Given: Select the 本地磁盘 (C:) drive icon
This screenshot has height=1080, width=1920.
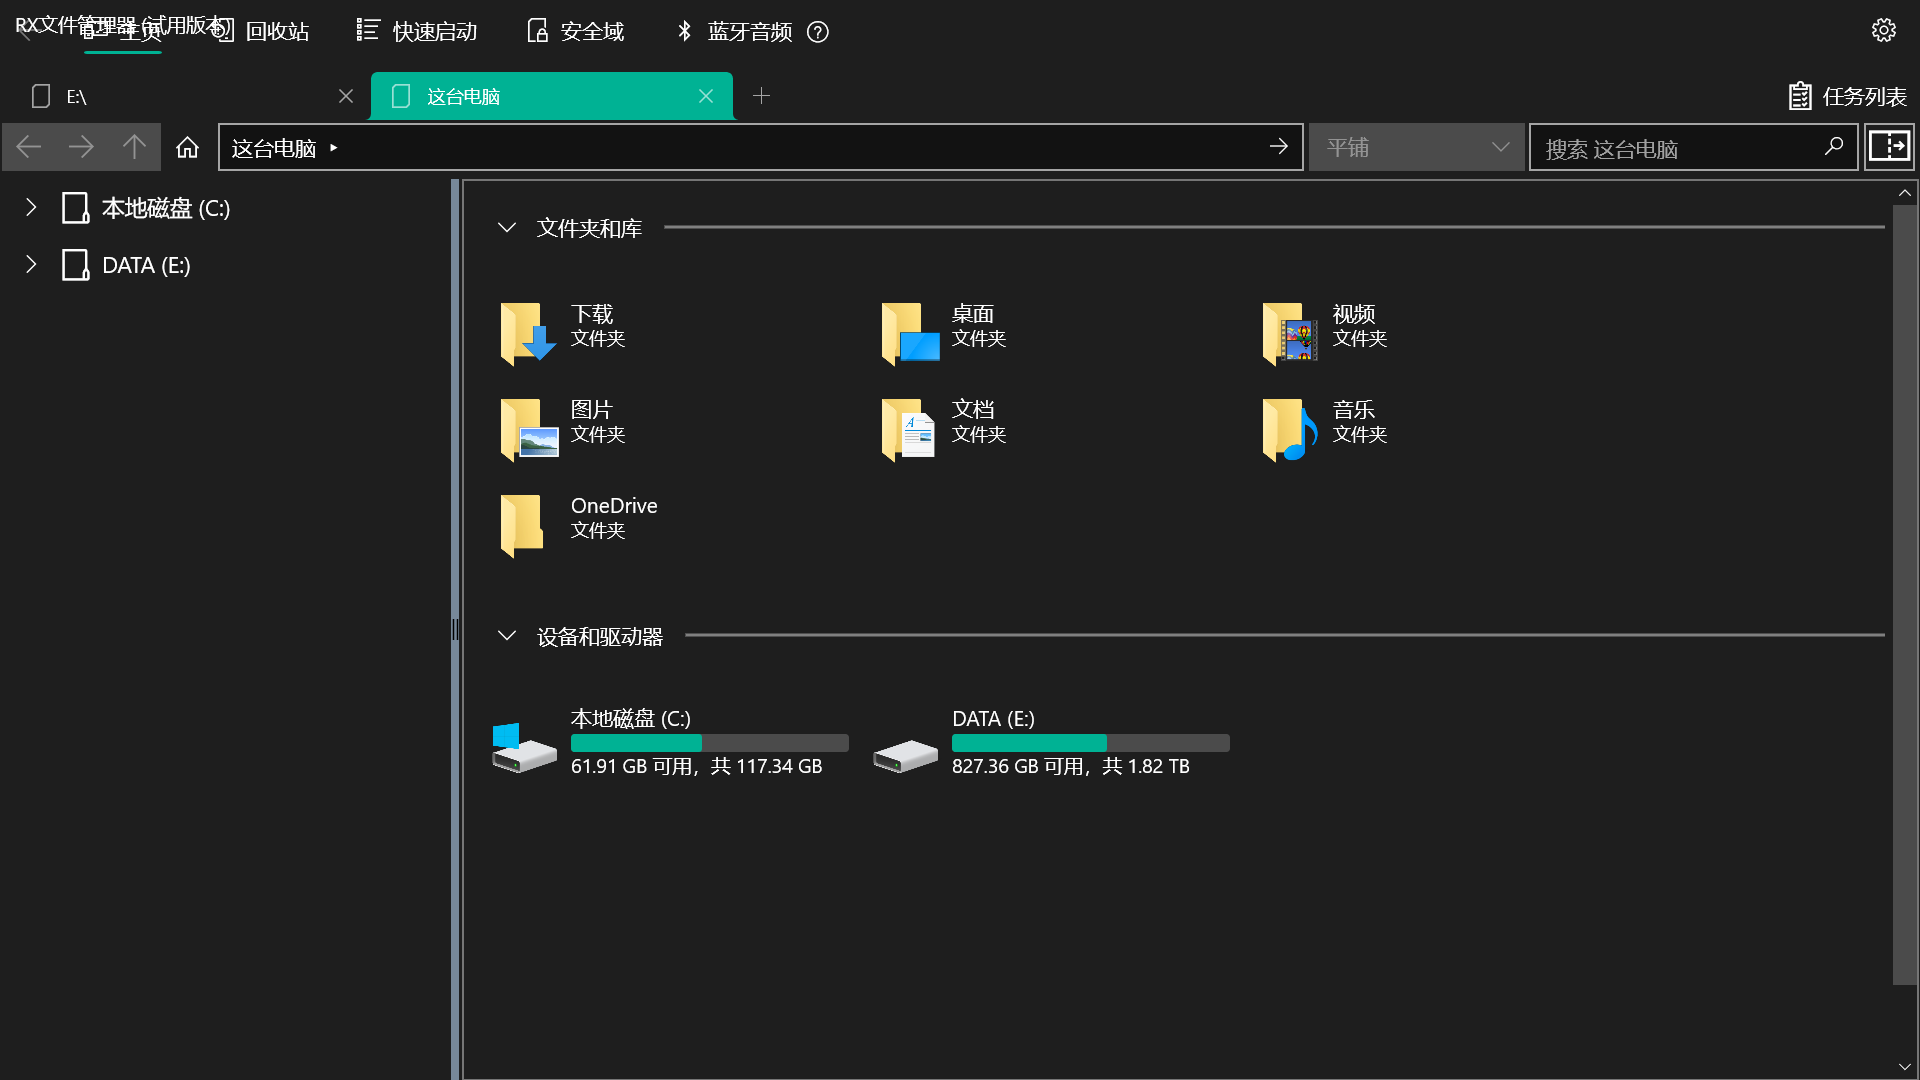Looking at the screenshot, I should click(524, 748).
